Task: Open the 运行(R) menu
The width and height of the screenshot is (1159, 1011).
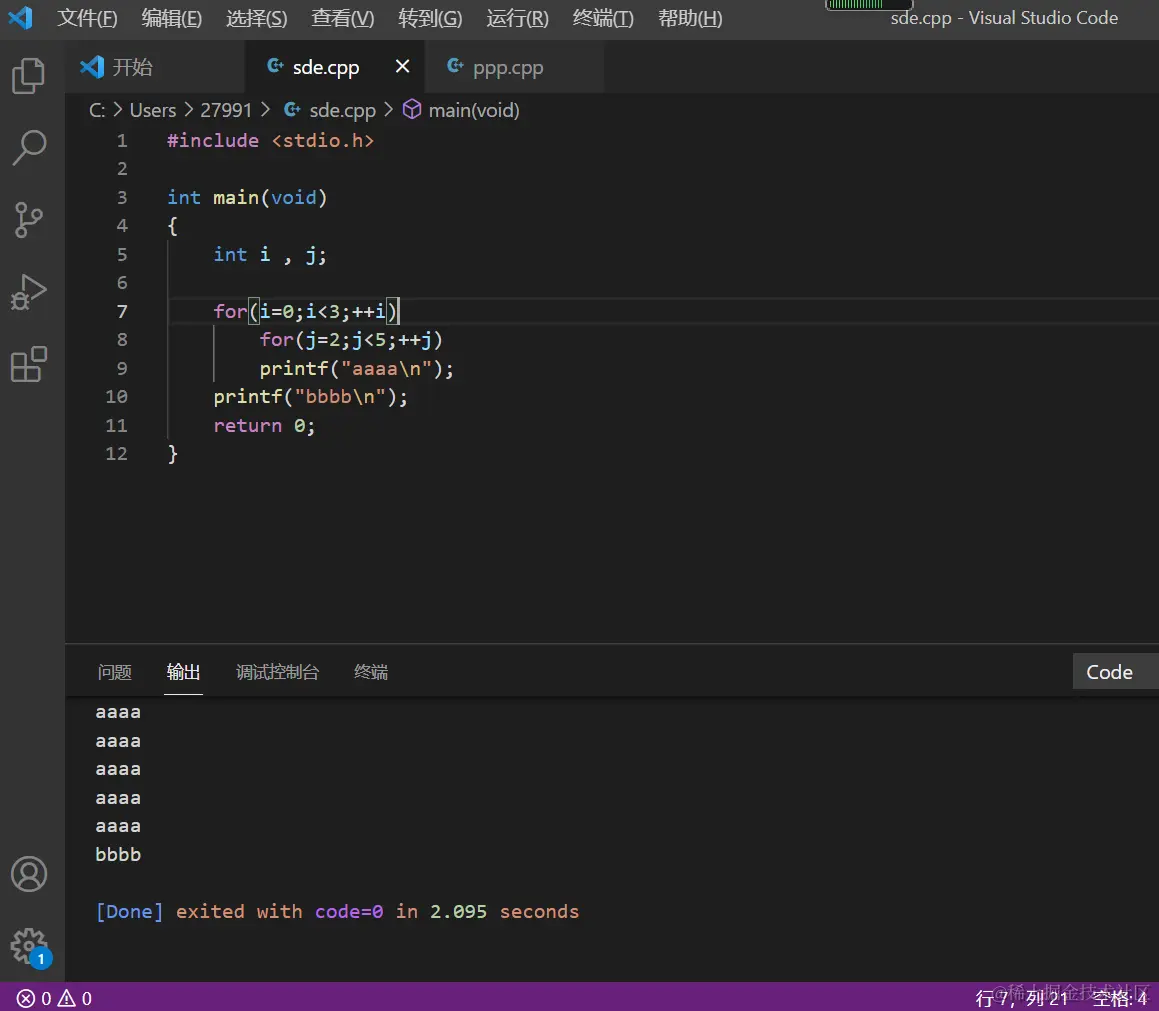Action: pos(517,18)
